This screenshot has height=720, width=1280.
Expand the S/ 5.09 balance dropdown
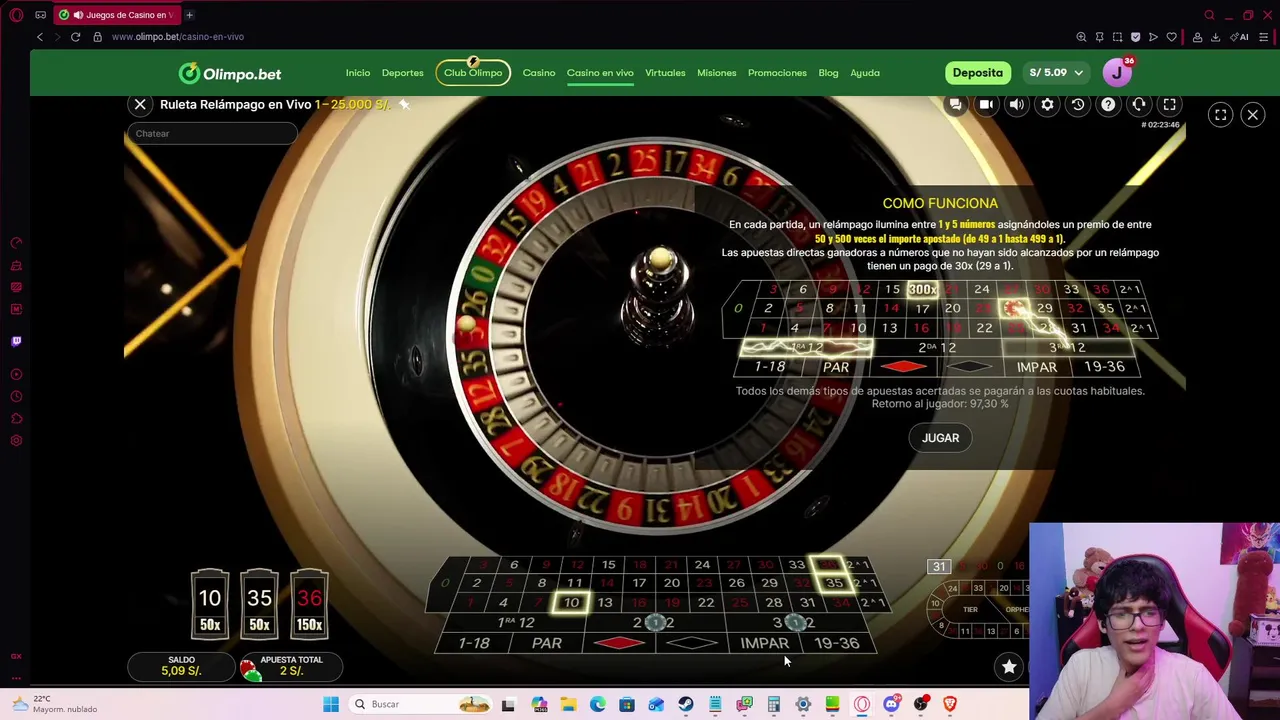(x=1056, y=73)
